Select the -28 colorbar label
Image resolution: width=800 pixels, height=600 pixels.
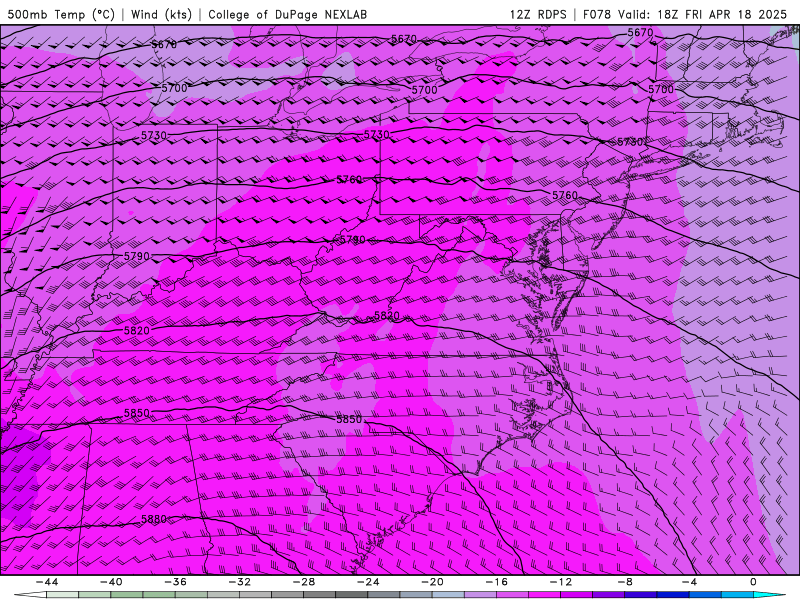pyautogui.click(x=304, y=582)
